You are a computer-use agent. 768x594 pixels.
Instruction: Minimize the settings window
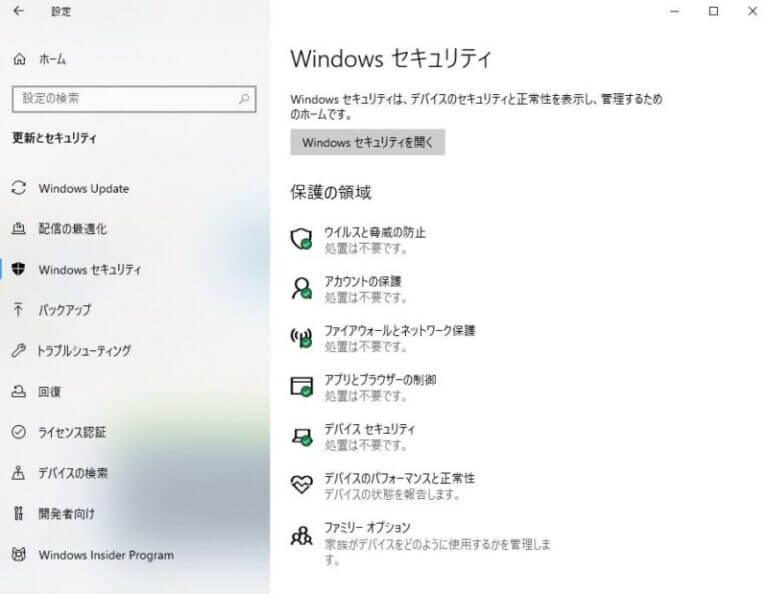[674, 11]
